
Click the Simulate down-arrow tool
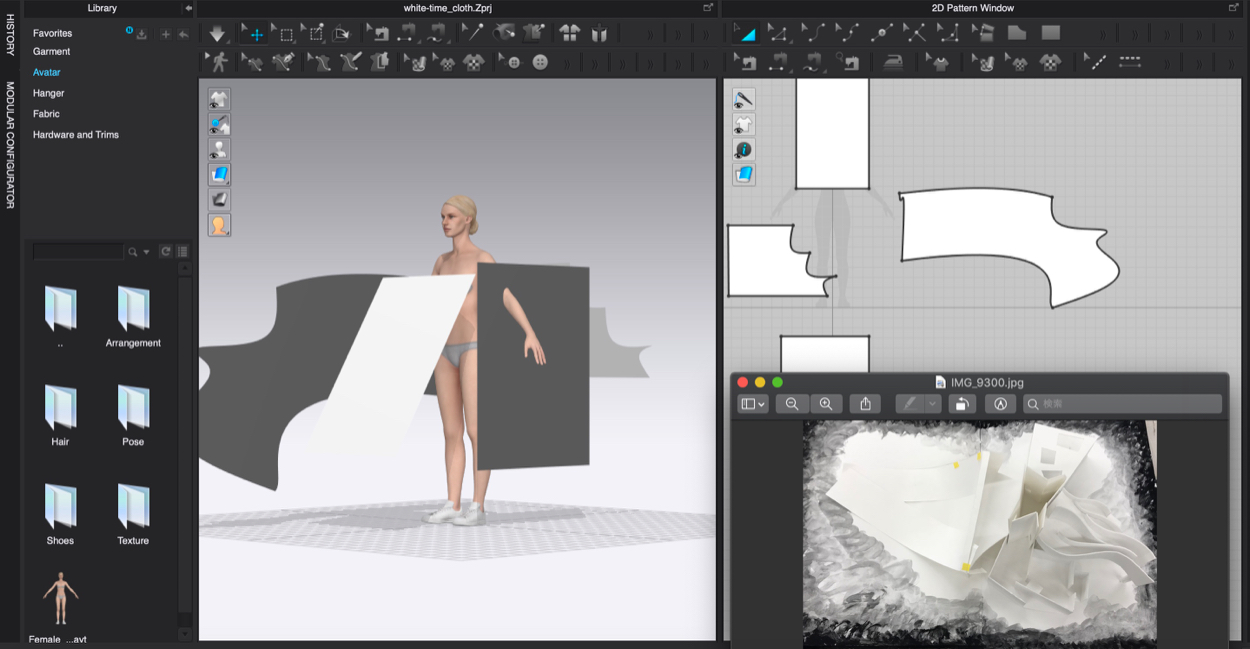pyautogui.click(x=217, y=34)
